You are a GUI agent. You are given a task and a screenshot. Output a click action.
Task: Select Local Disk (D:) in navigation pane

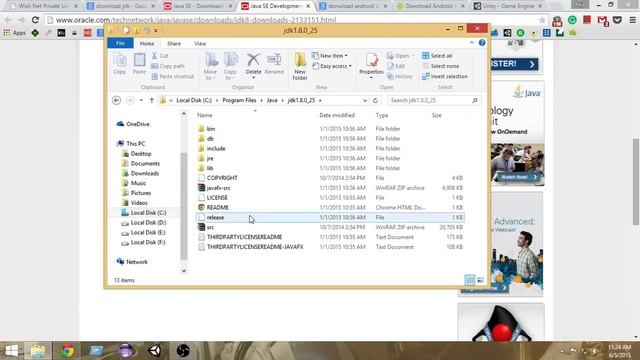pos(144,223)
